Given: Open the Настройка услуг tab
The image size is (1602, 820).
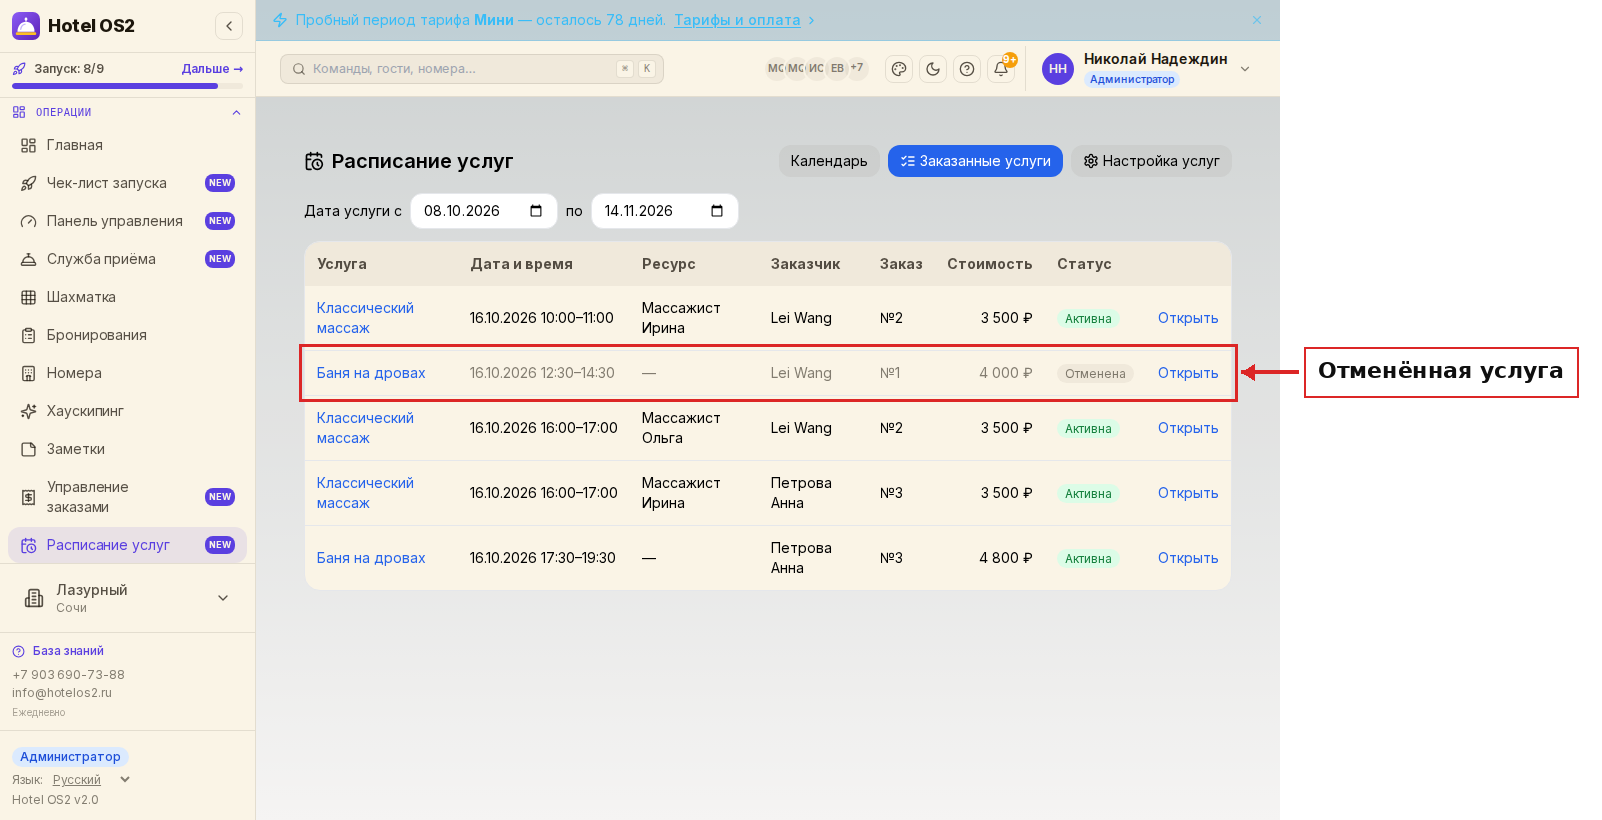Looking at the screenshot, I should [1151, 161].
